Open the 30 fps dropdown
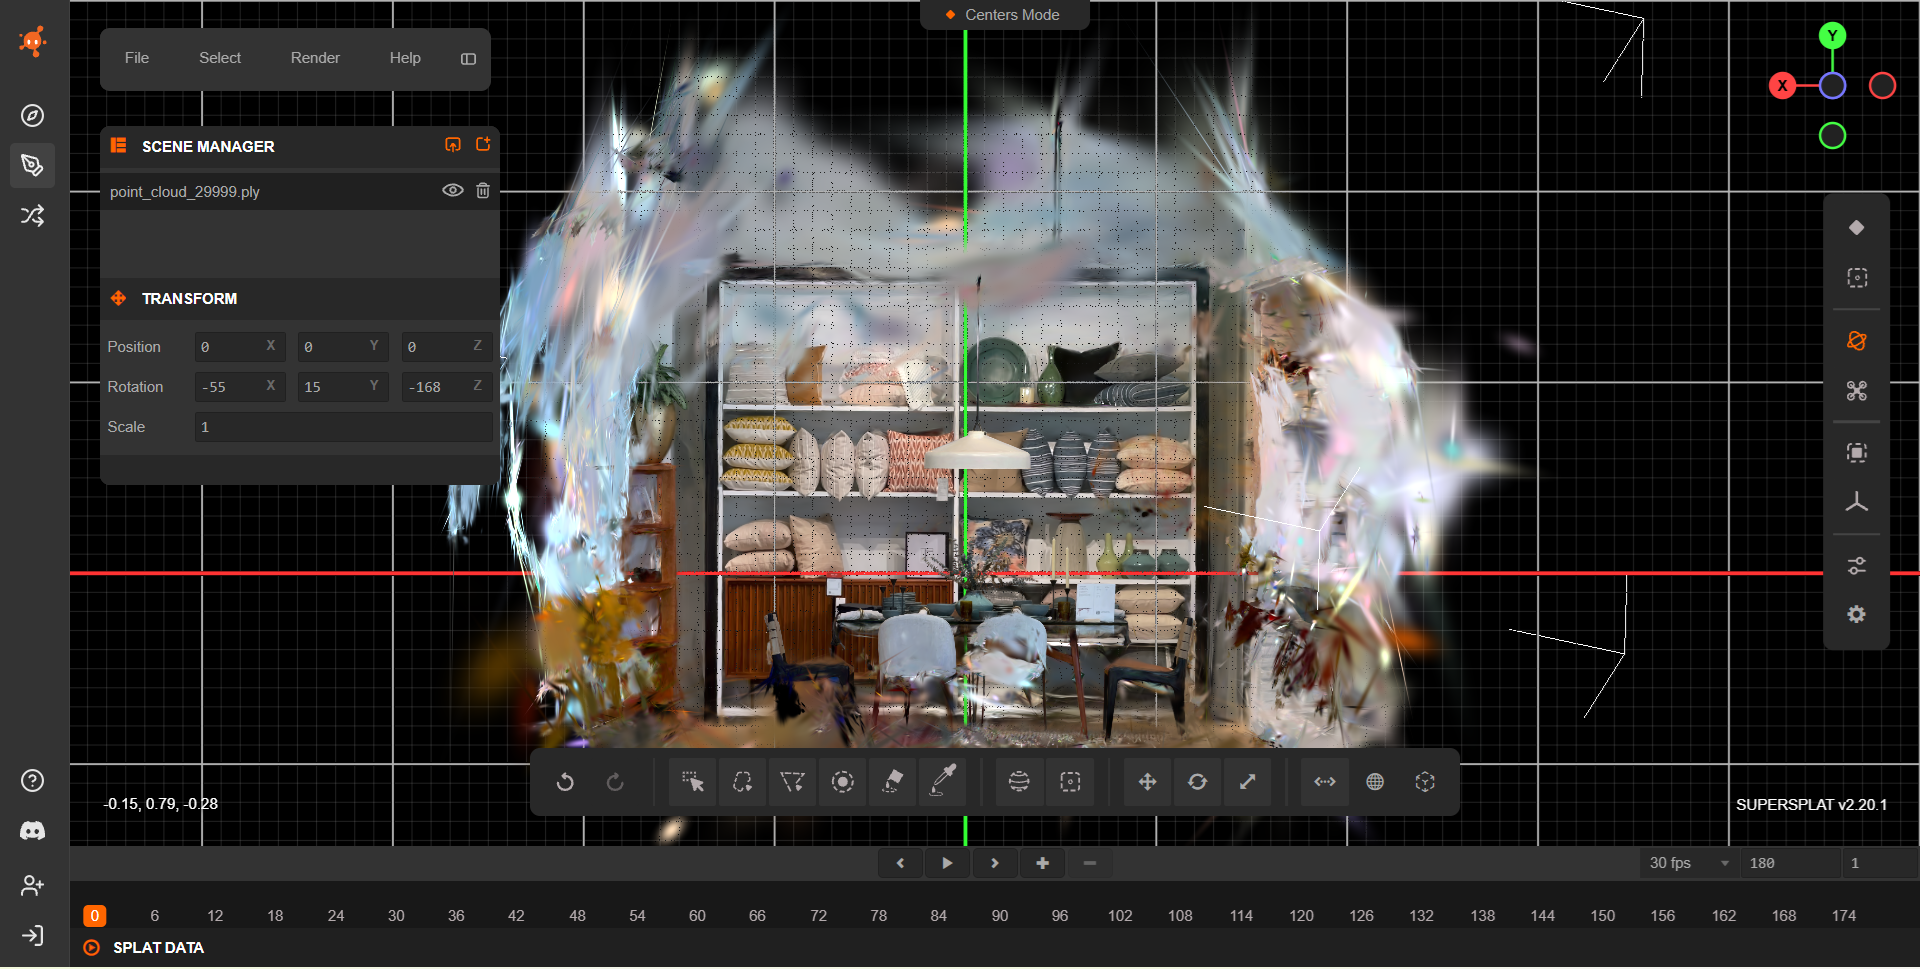 (x=1689, y=863)
